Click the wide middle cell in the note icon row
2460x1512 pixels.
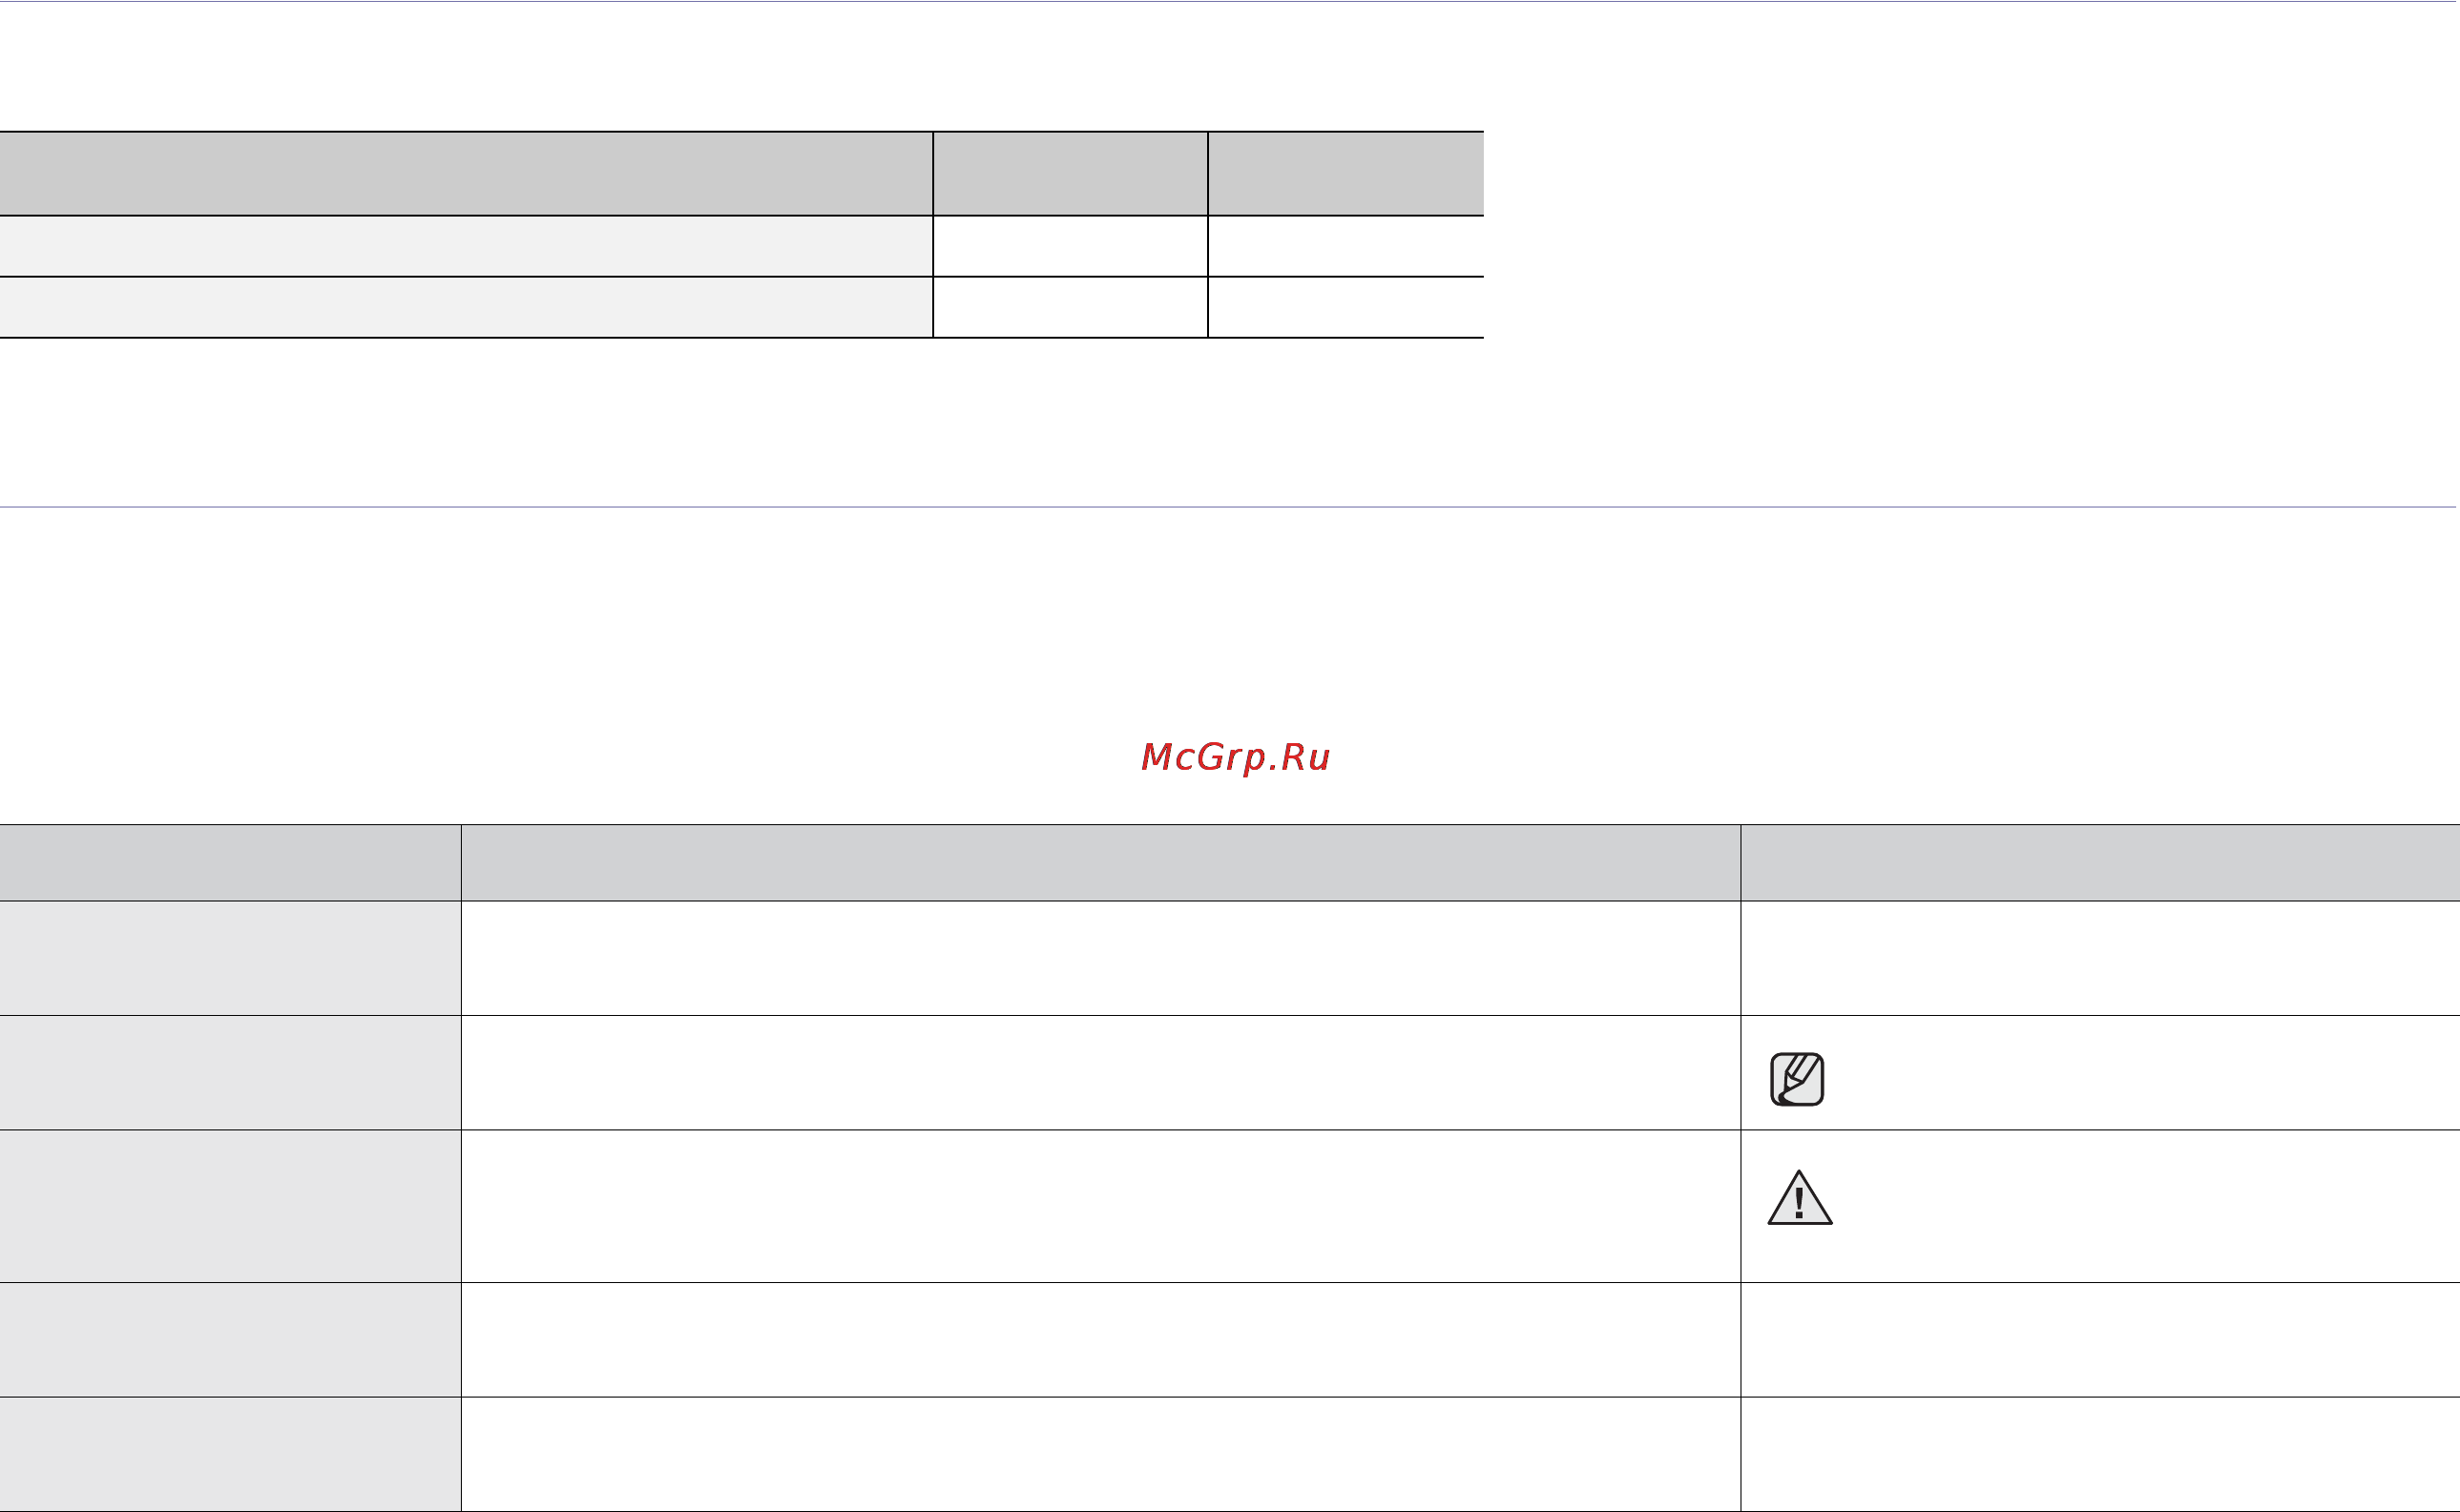[x=1100, y=1073]
